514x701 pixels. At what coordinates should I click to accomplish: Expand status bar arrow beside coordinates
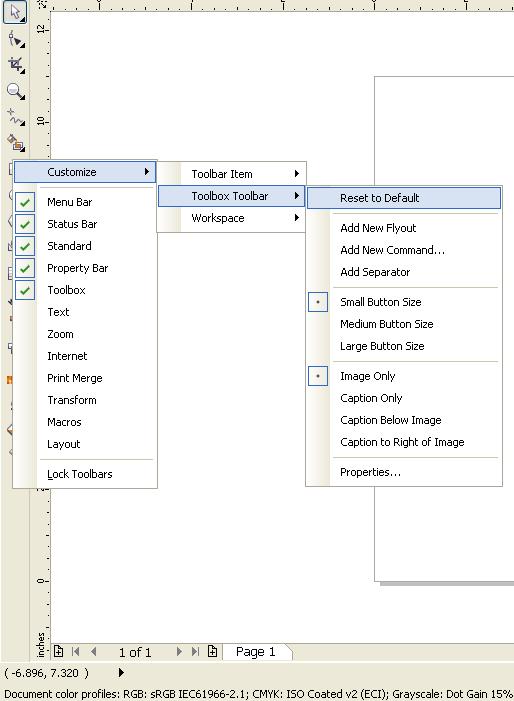point(121,672)
